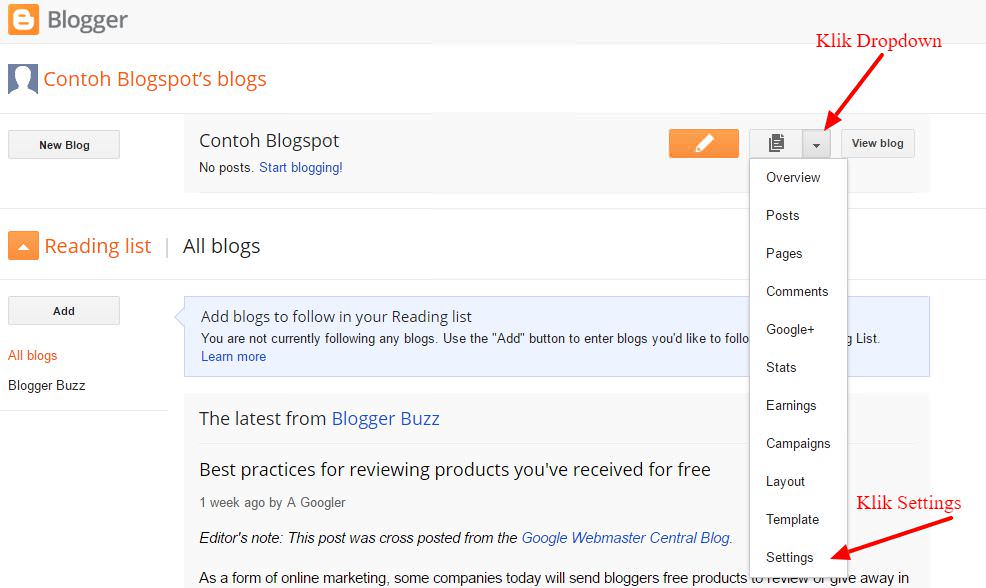The width and height of the screenshot is (986, 588).
Task: Open Posts from the blog menu
Action: pos(782,215)
